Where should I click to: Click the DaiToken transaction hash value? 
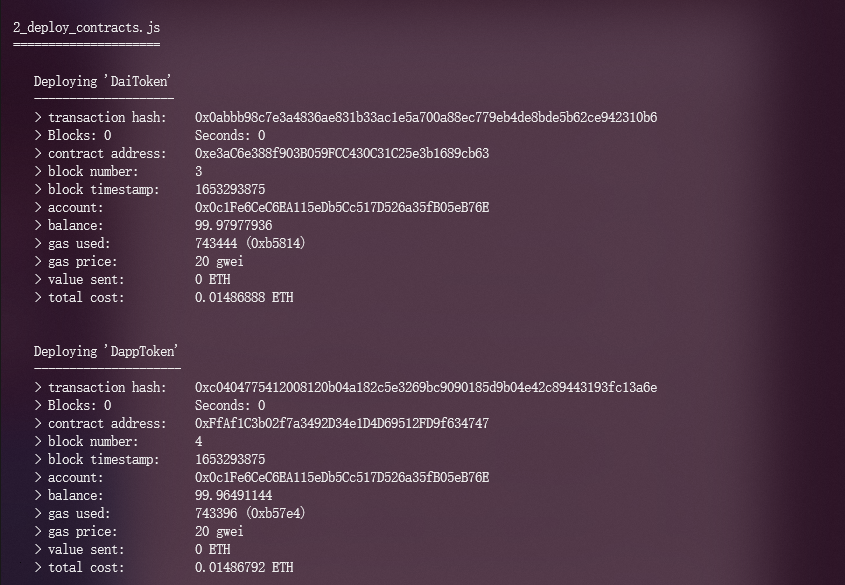426,117
